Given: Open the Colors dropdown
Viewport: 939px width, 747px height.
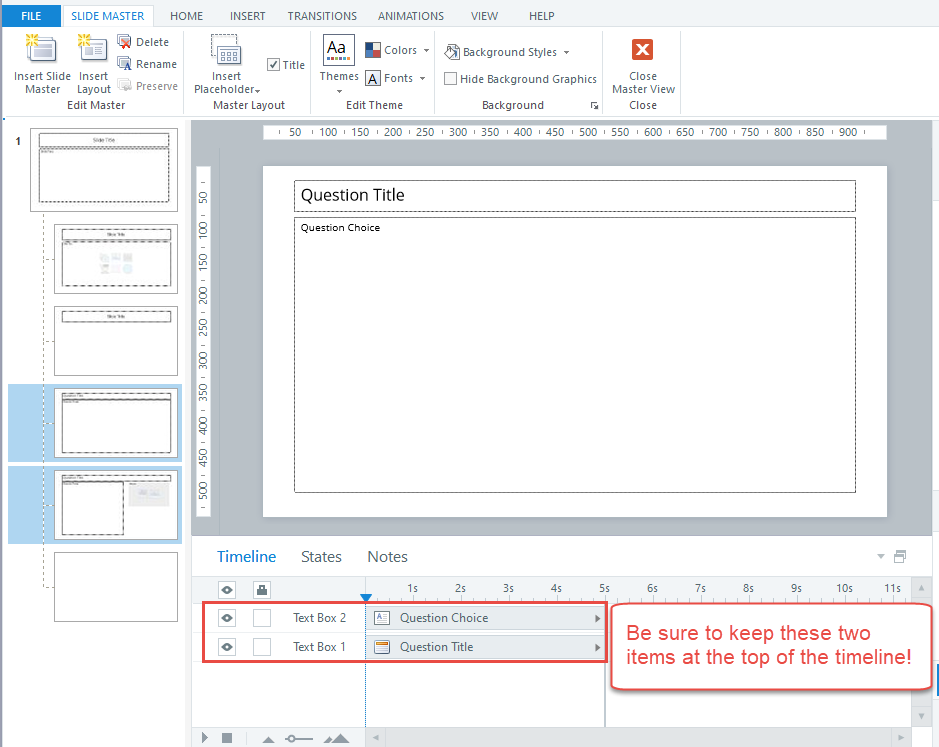Looking at the screenshot, I should [x=398, y=50].
